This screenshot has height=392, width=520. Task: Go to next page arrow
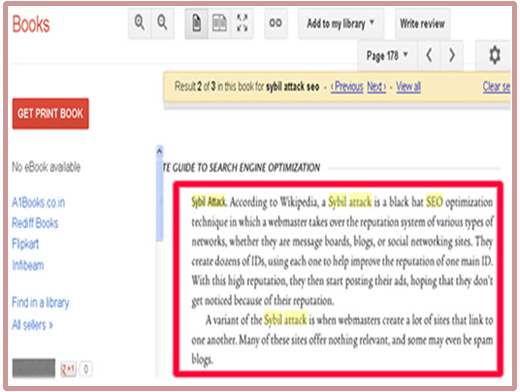coord(452,55)
